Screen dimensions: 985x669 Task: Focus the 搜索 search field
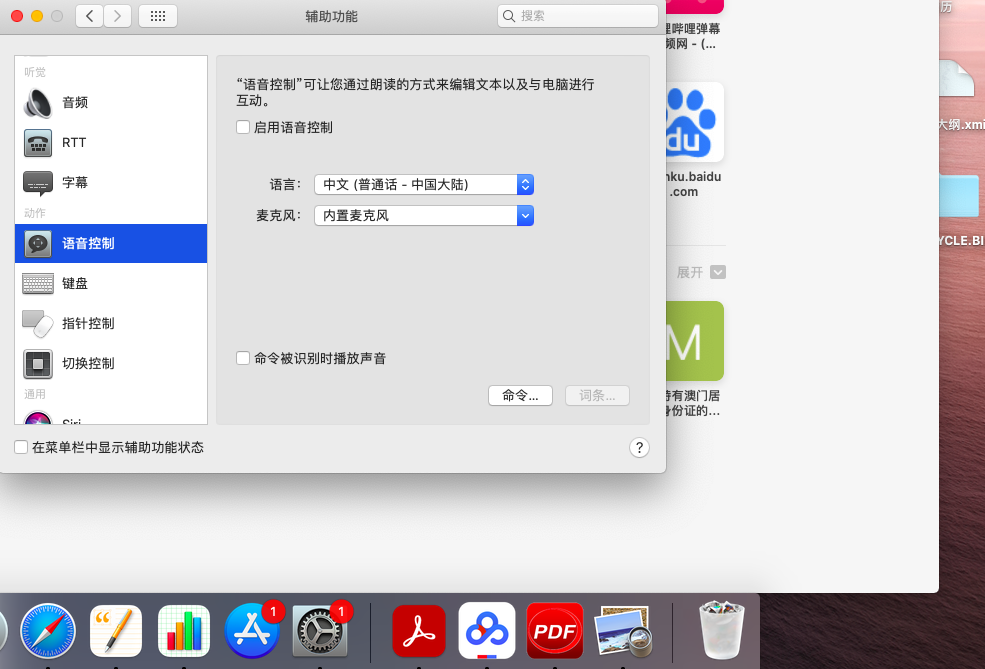pos(578,16)
